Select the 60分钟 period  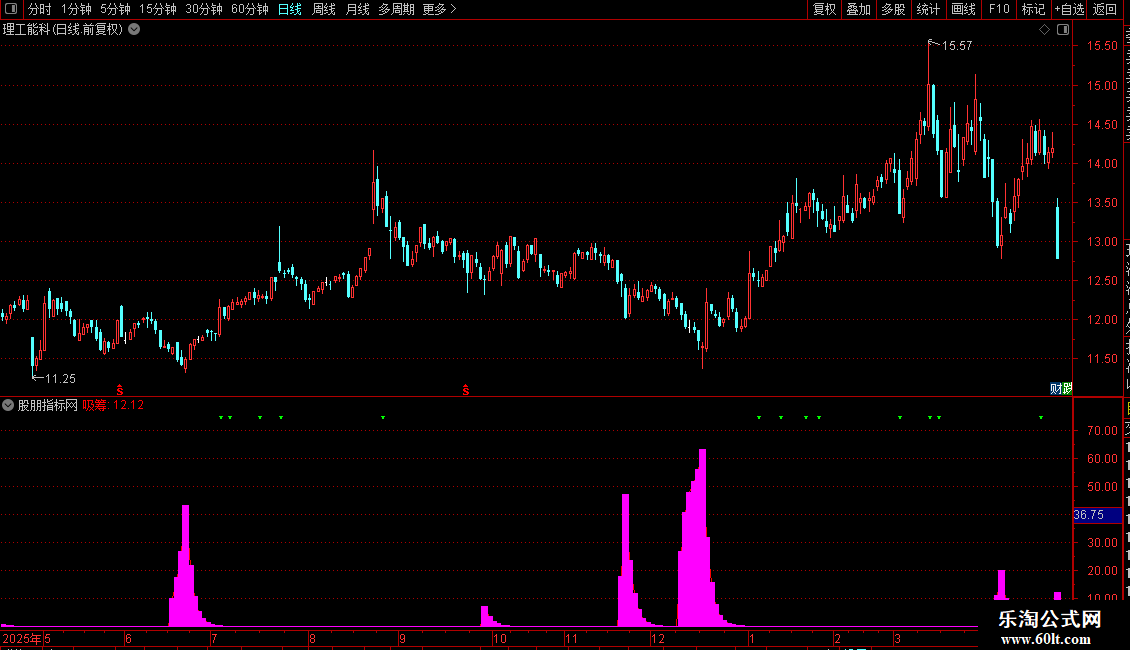[x=249, y=9]
